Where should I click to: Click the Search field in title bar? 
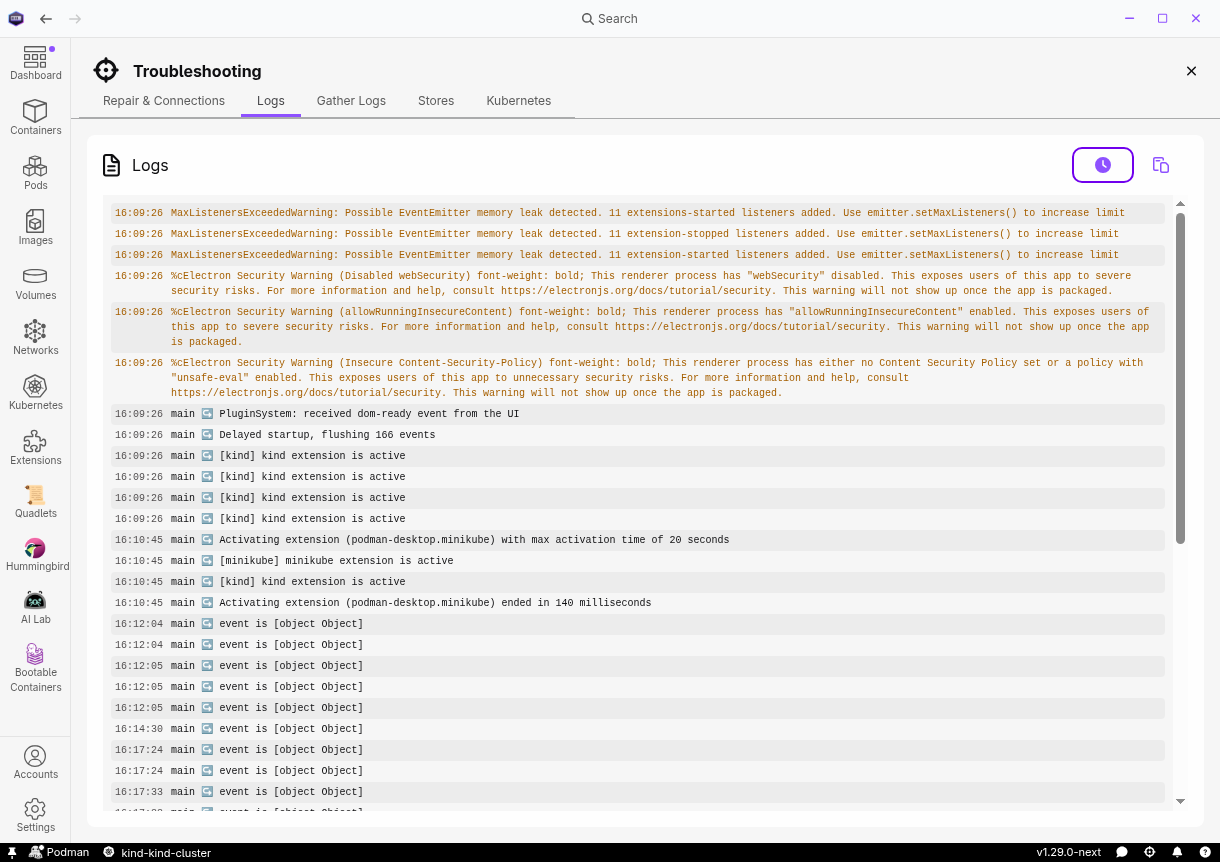pos(610,19)
